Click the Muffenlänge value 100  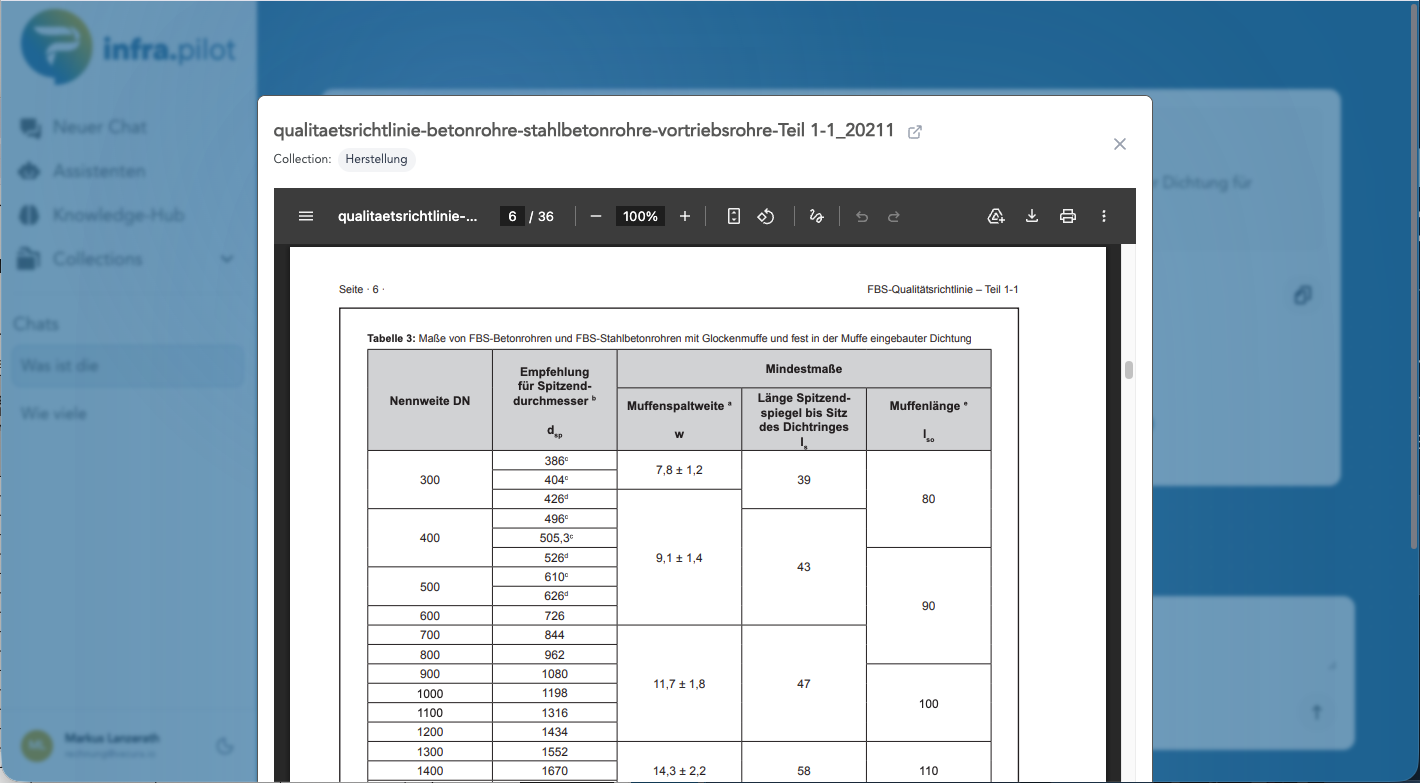click(929, 704)
